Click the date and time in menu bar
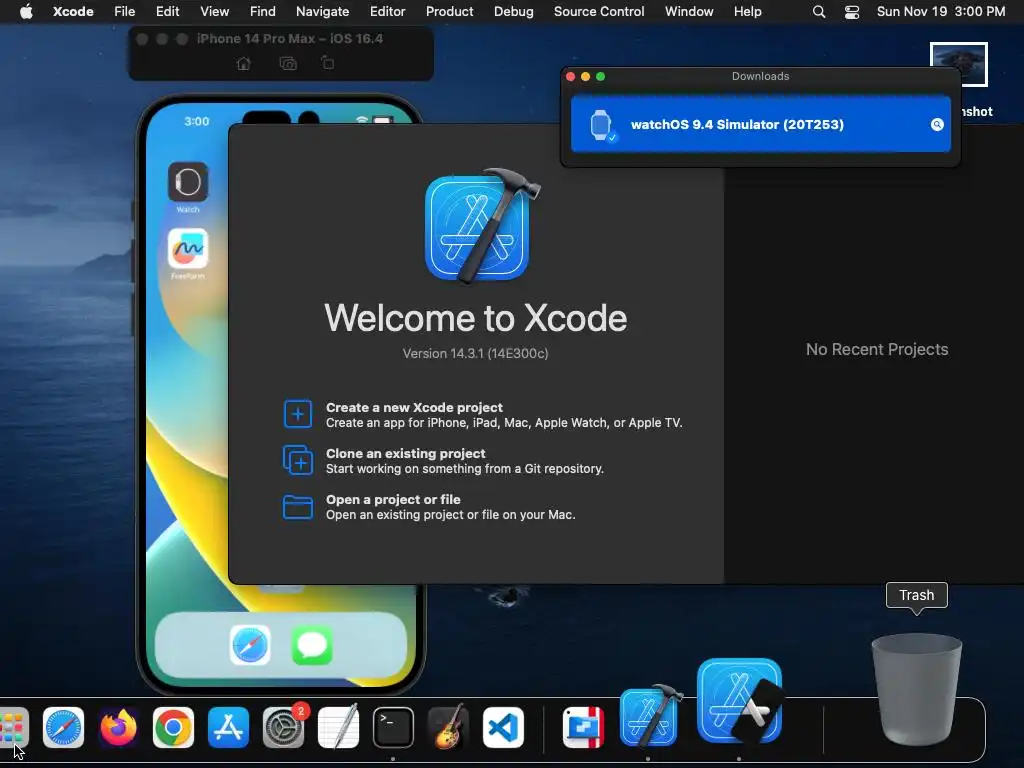 940,11
